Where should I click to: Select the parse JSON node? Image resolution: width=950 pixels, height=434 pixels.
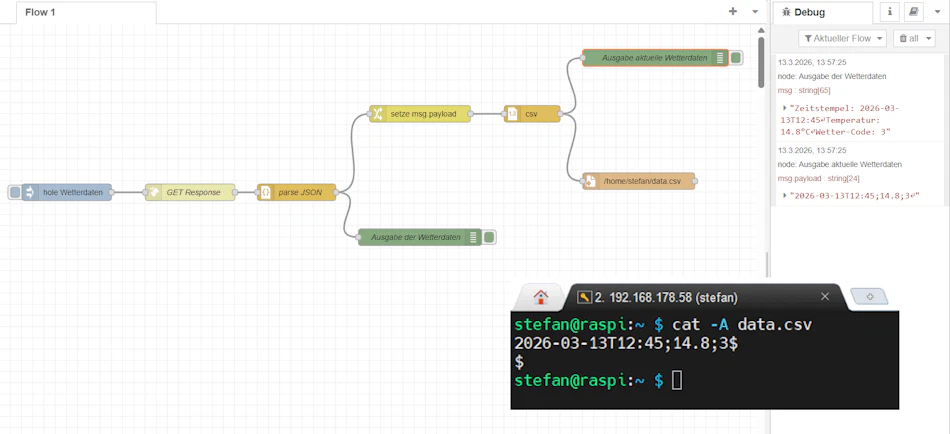pos(299,192)
